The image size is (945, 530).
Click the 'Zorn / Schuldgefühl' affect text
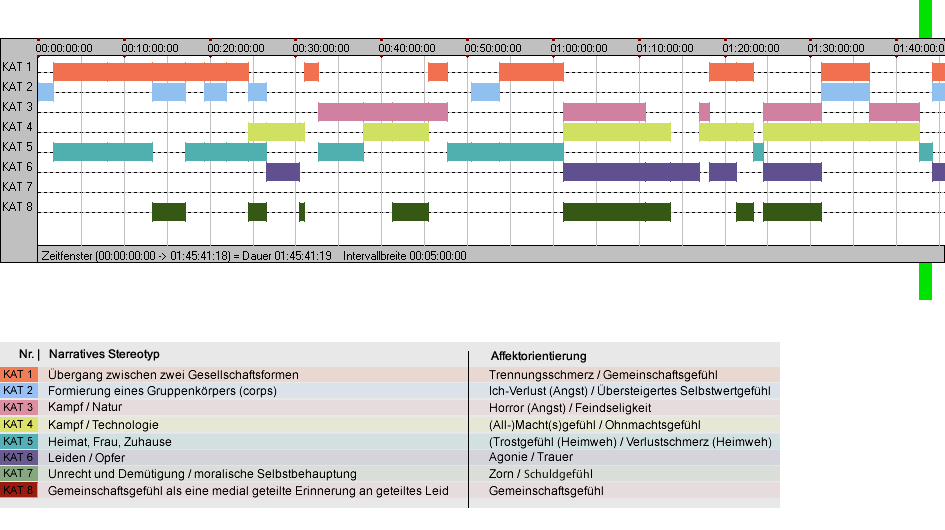pyautogui.click(x=541, y=474)
